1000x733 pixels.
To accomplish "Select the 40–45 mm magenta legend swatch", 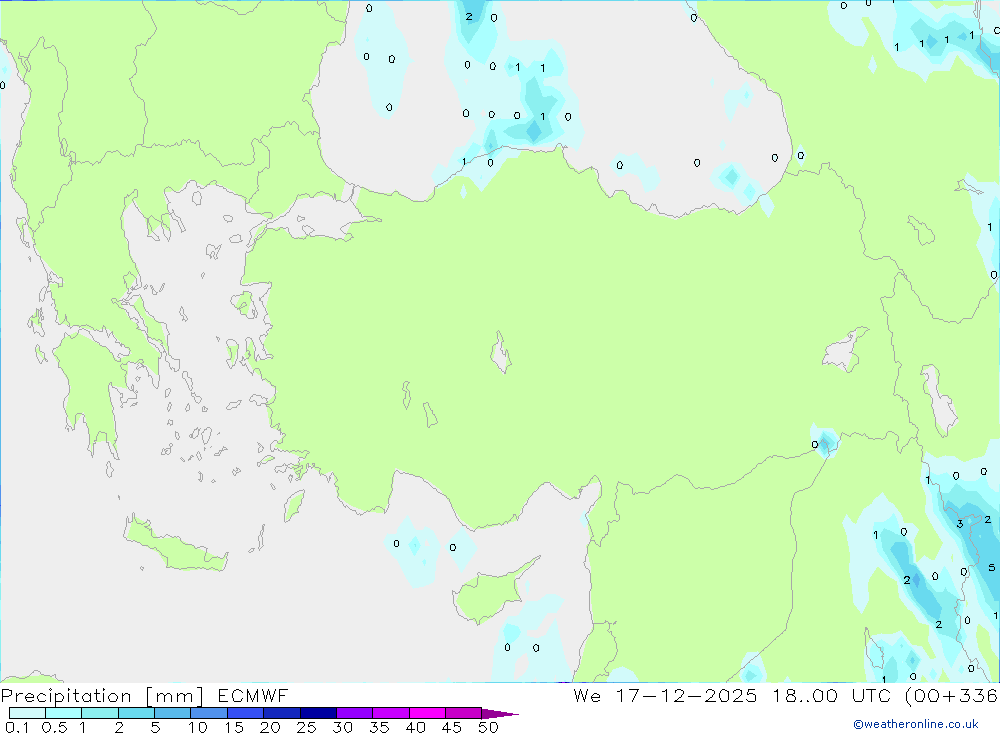I will pos(427,713).
